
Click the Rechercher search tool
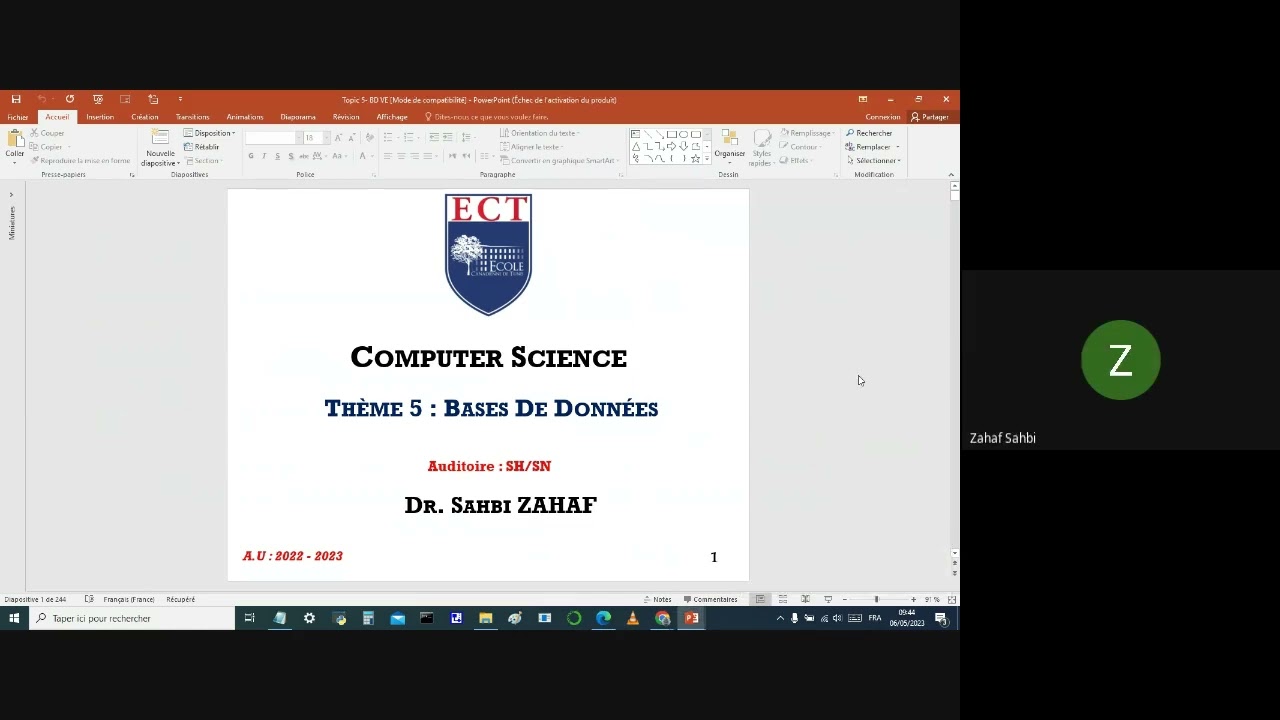click(x=869, y=133)
